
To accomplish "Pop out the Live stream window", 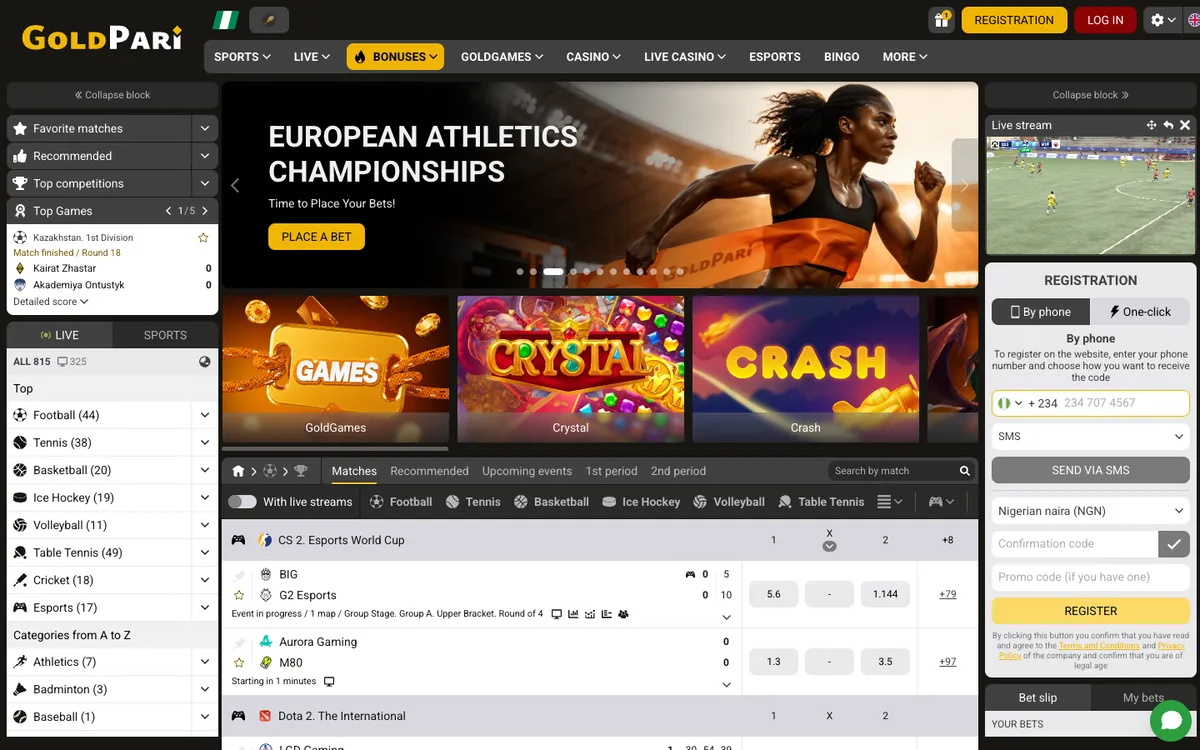I will (1168, 125).
